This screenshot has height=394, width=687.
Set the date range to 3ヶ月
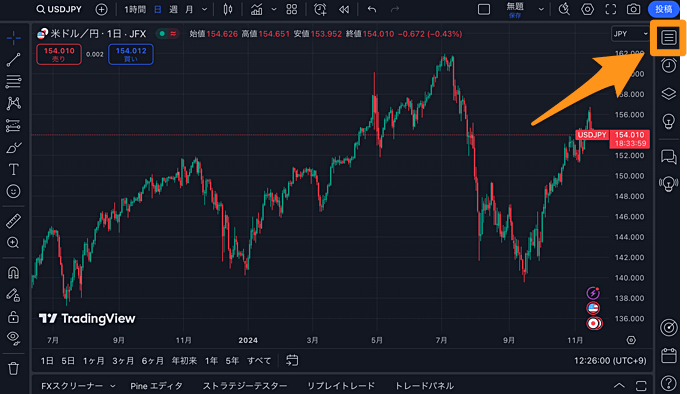pos(123,361)
